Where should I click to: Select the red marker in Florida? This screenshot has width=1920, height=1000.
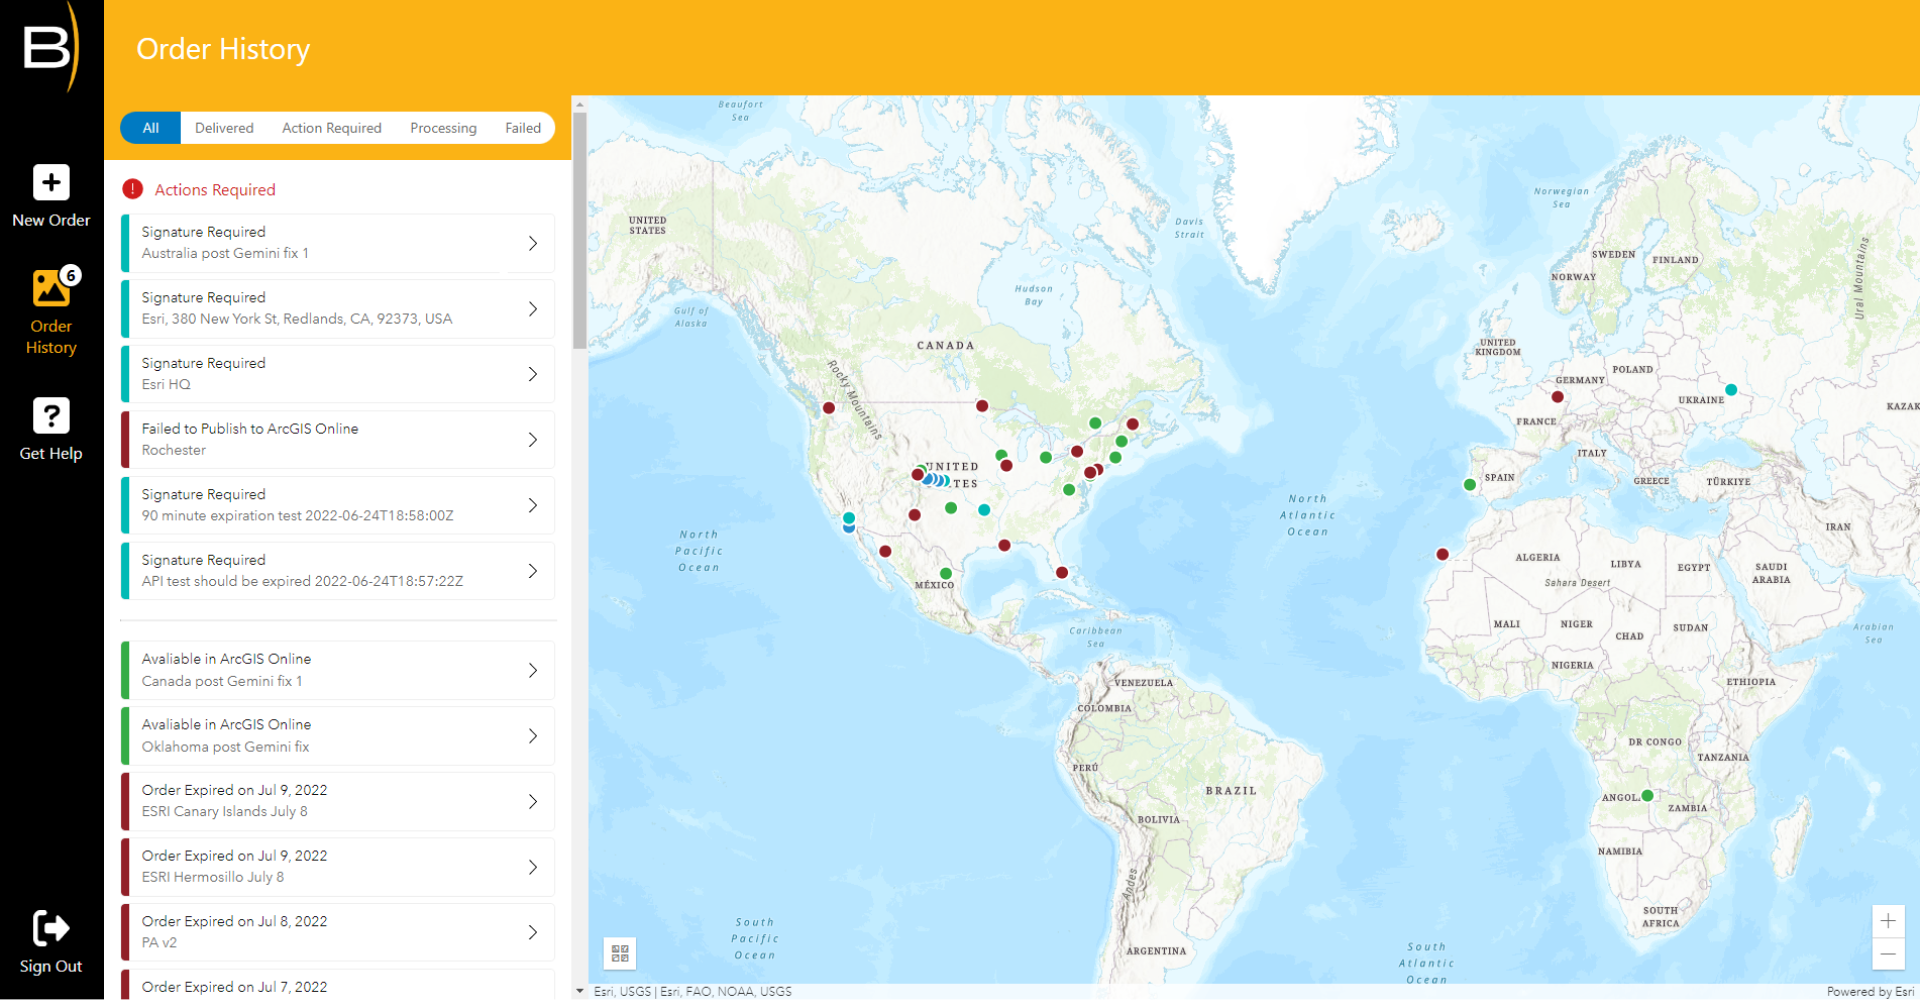point(1062,573)
